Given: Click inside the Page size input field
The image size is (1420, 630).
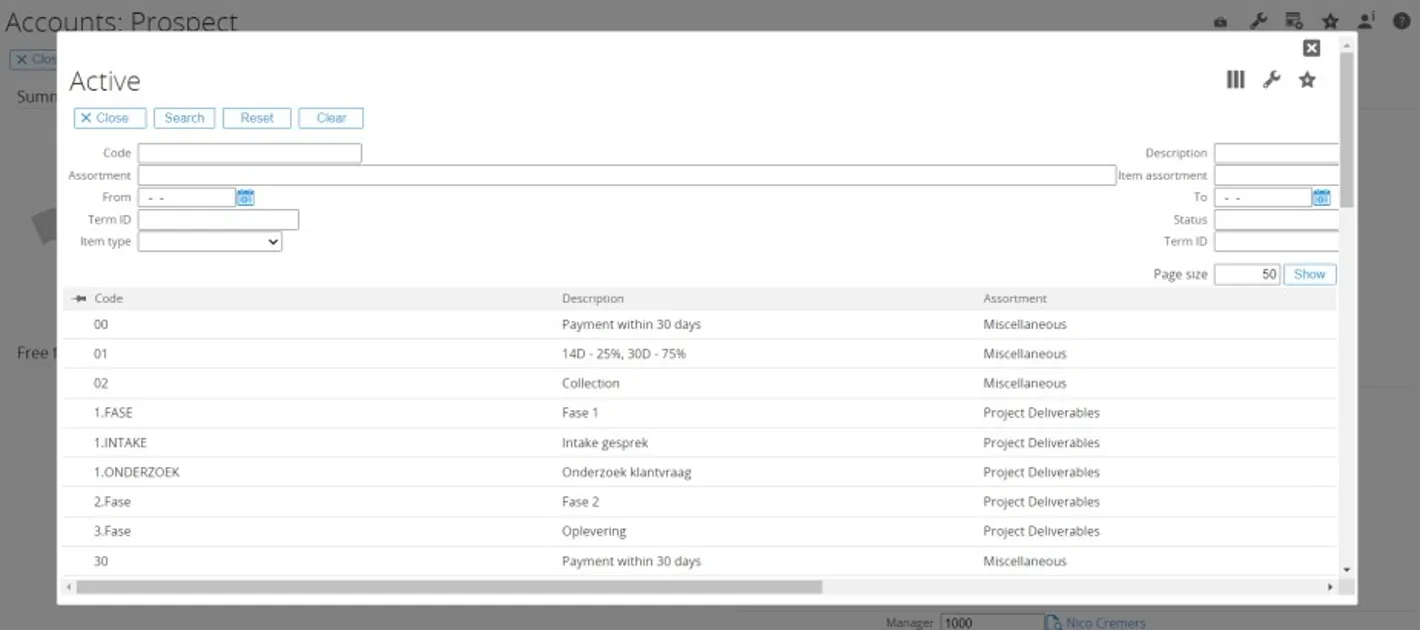Looking at the screenshot, I should [x=1247, y=273].
